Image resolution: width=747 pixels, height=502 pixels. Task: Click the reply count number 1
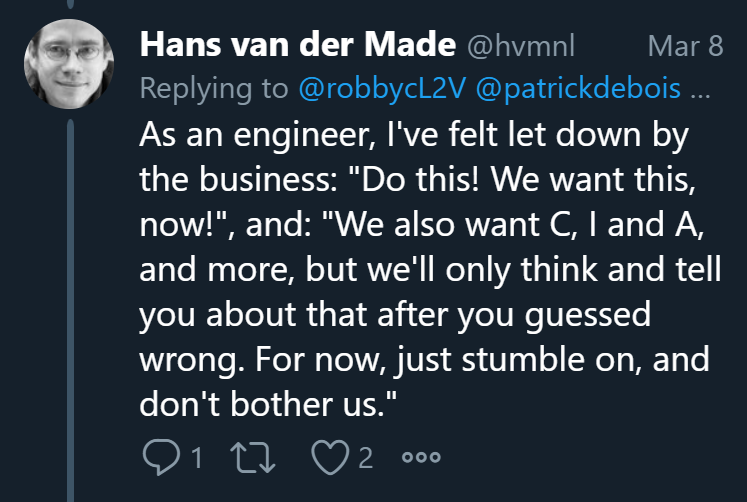pyautogui.click(x=196, y=459)
